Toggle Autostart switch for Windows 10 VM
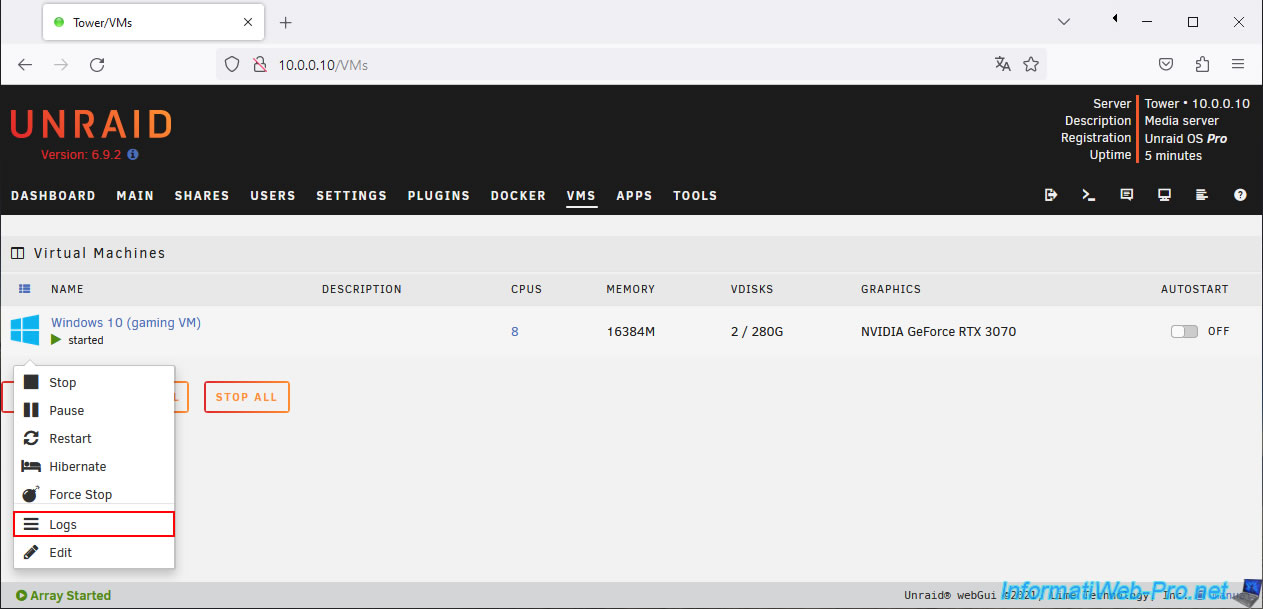The width and height of the screenshot is (1263, 609). click(x=1184, y=331)
